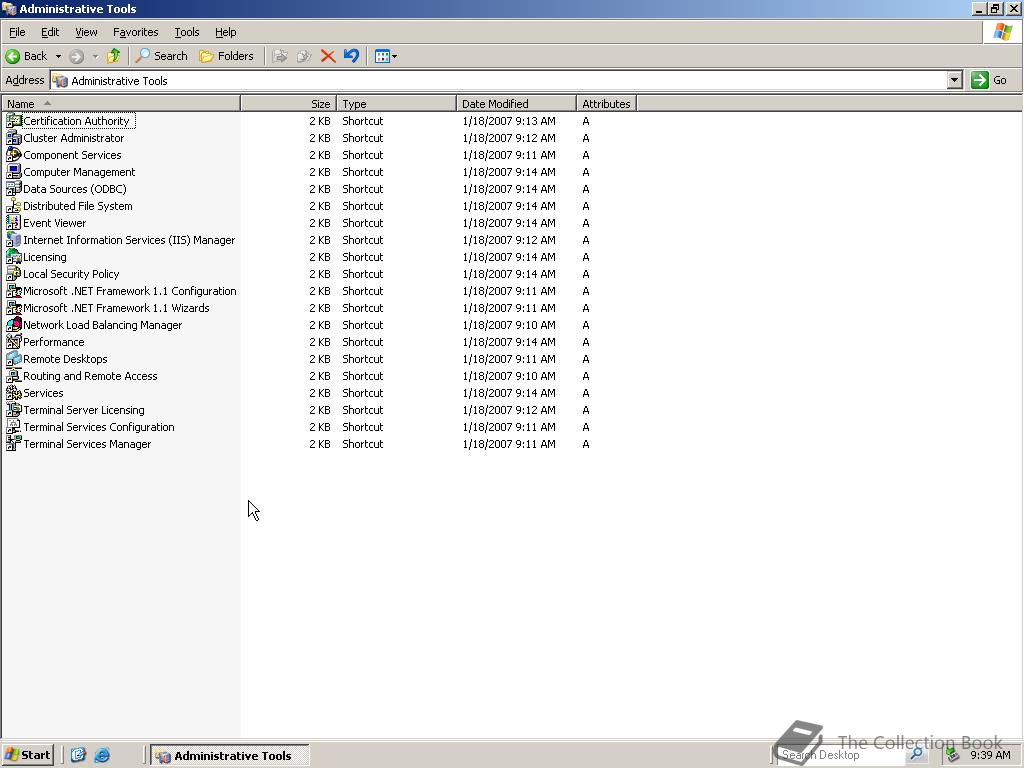
Task: Open the Views dropdown button
Action: (x=386, y=56)
